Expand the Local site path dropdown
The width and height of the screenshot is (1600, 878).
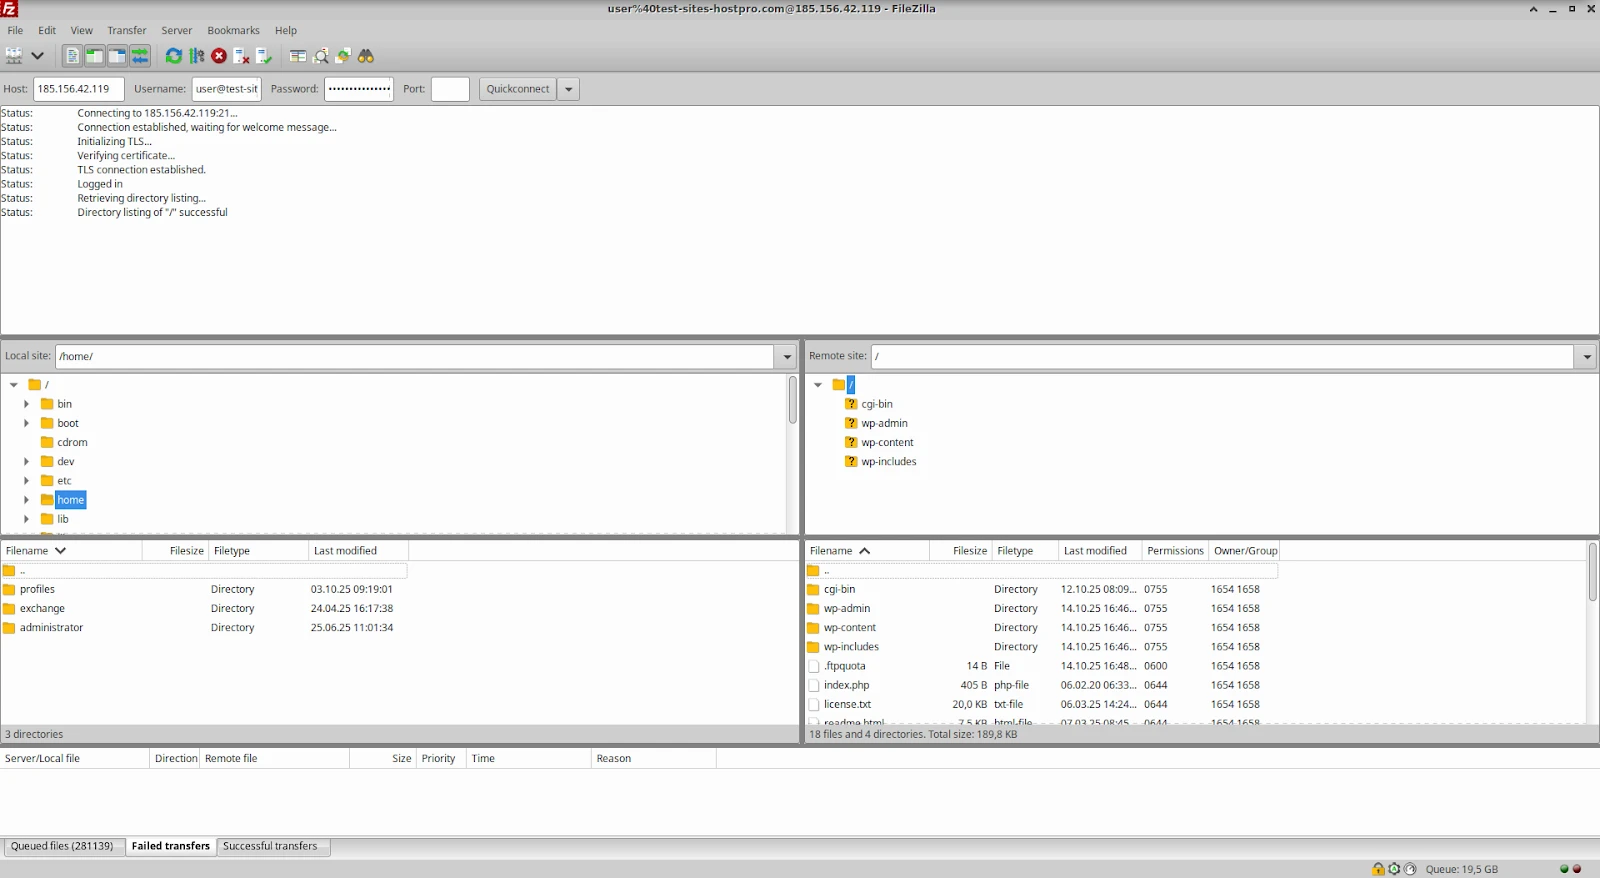click(x=787, y=357)
